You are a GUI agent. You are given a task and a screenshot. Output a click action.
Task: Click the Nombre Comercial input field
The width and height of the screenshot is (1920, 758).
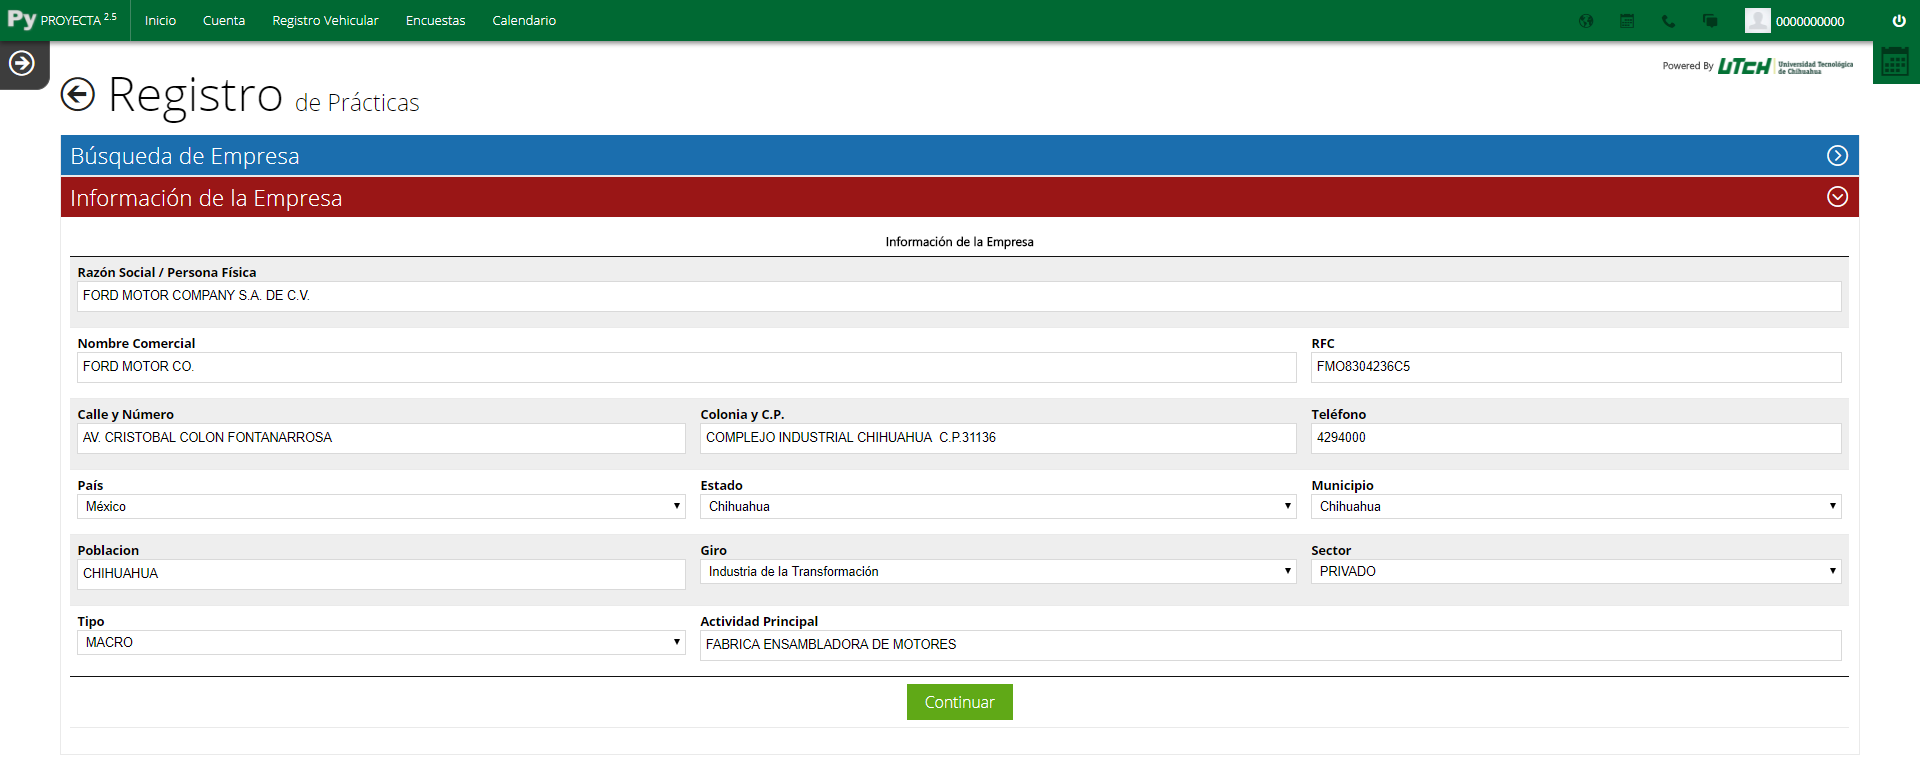686,367
